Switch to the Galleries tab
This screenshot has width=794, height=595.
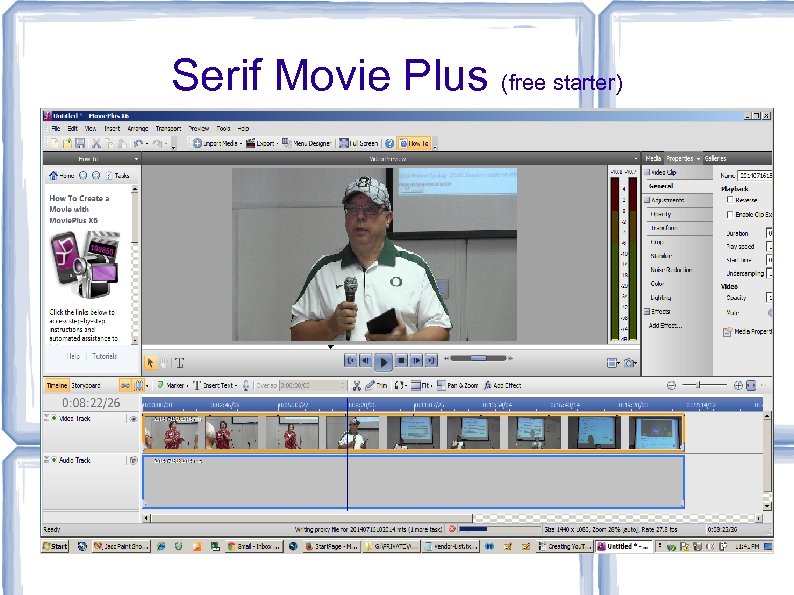[716, 158]
